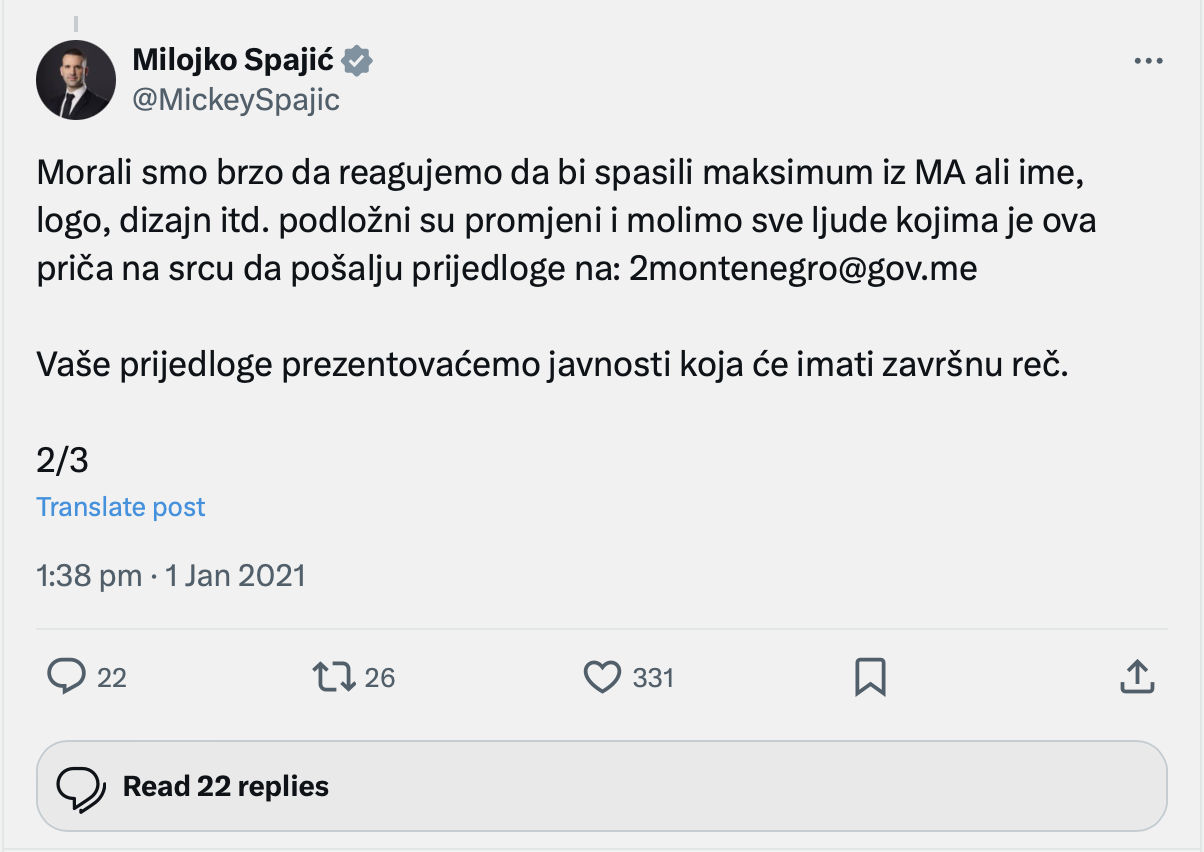1204x852 pixels.
Task: Like the post with the heart icon
Action: pos(602,678)
